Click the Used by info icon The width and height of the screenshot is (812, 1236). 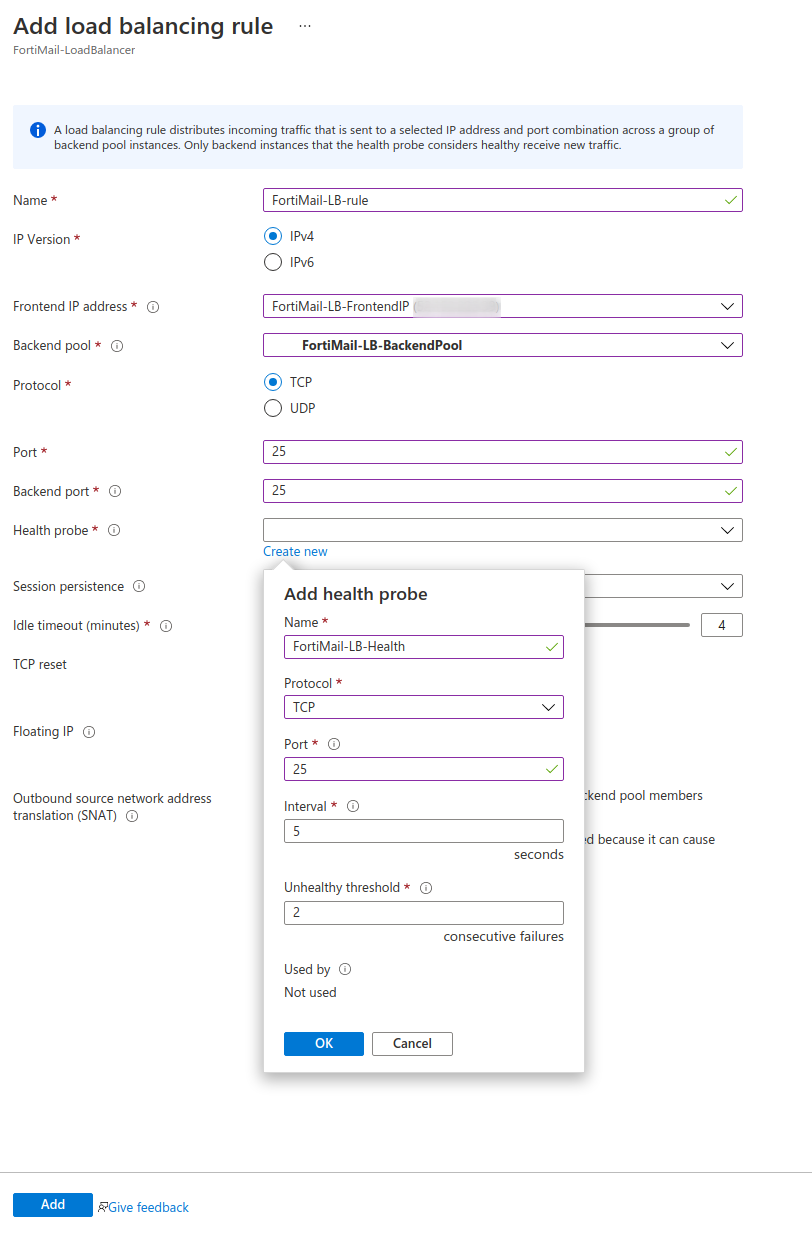point(347,968)
